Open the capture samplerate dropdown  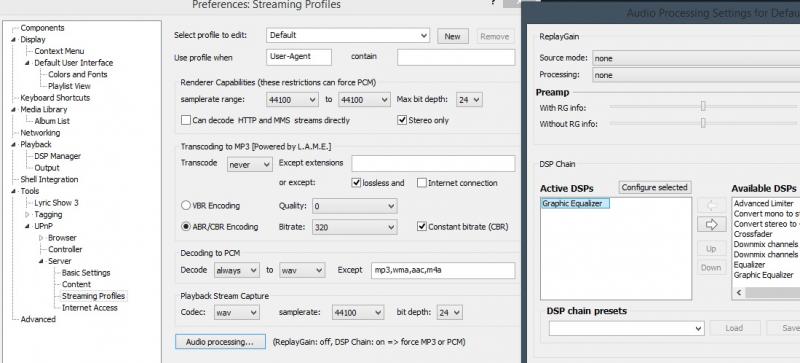pos(358,312)
